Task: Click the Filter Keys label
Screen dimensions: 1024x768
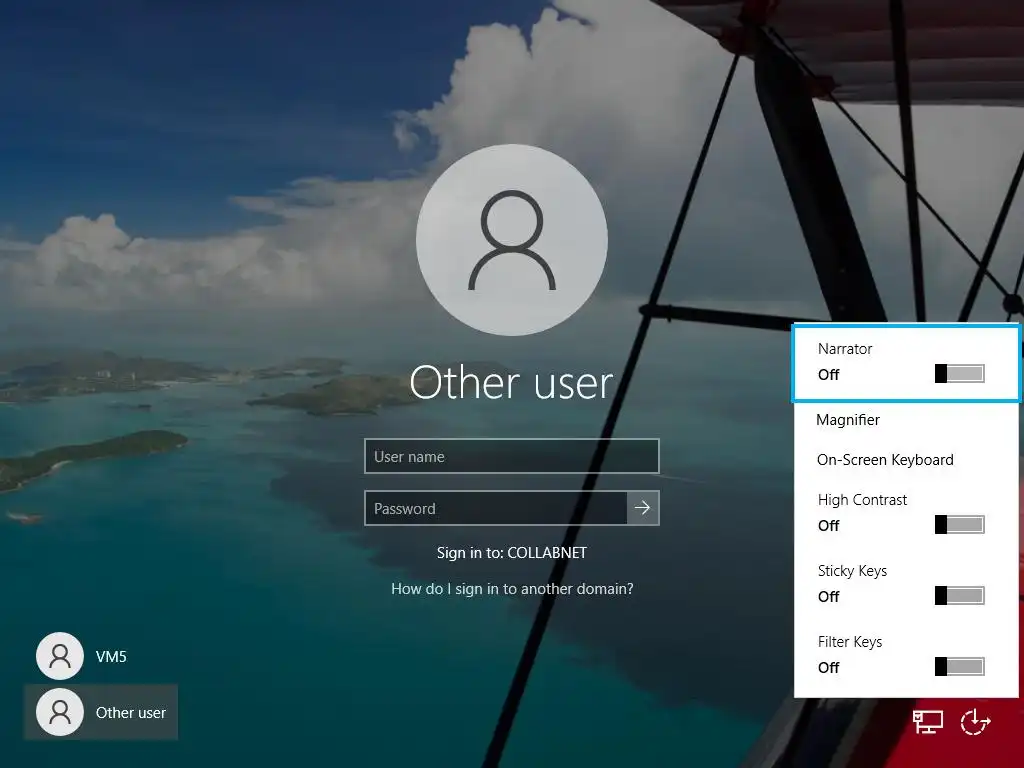Action: pos(850,642)
